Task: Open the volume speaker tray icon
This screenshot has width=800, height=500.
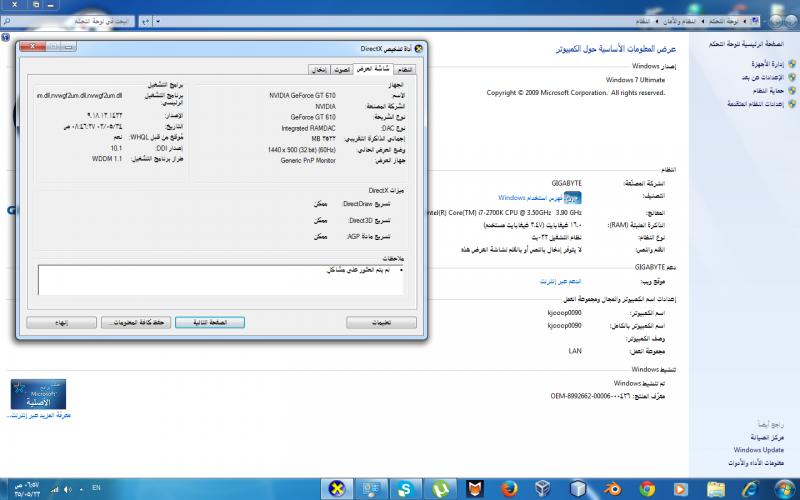Action: point(68,489)
